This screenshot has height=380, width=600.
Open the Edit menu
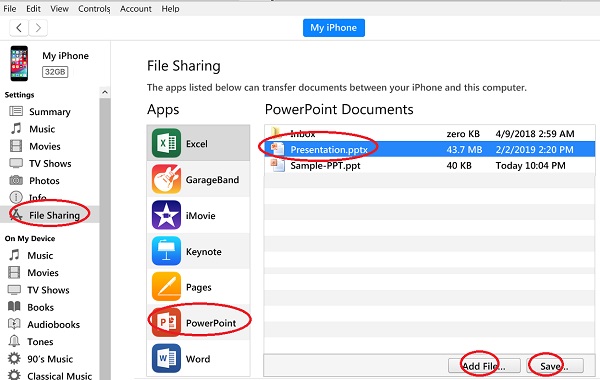[x=33, y=8]
